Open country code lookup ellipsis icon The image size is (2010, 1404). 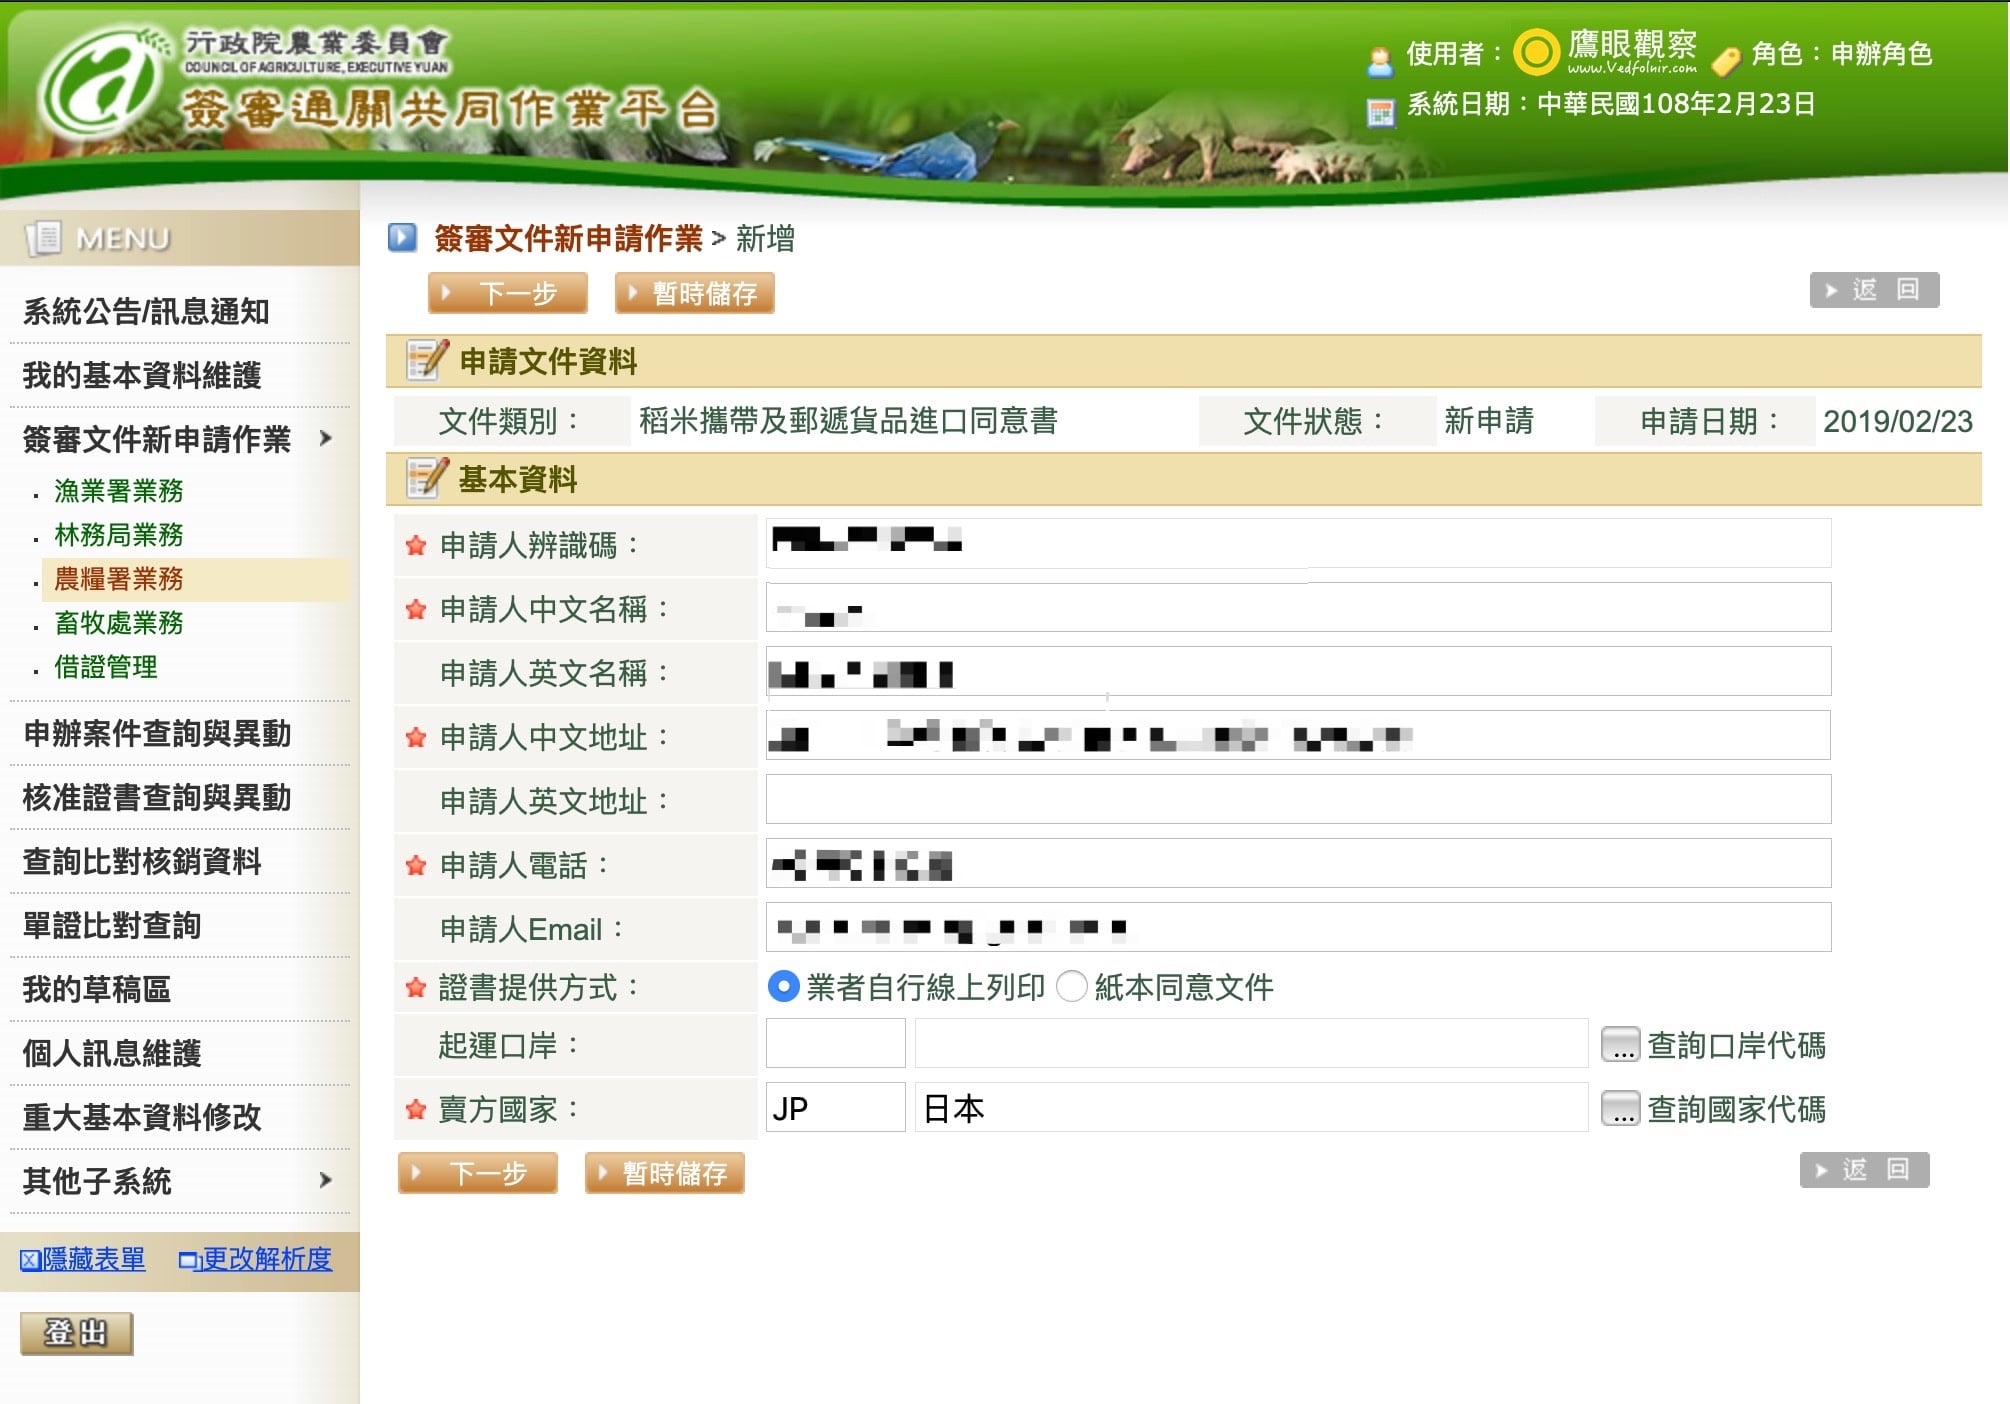tap(1620, 1109)
